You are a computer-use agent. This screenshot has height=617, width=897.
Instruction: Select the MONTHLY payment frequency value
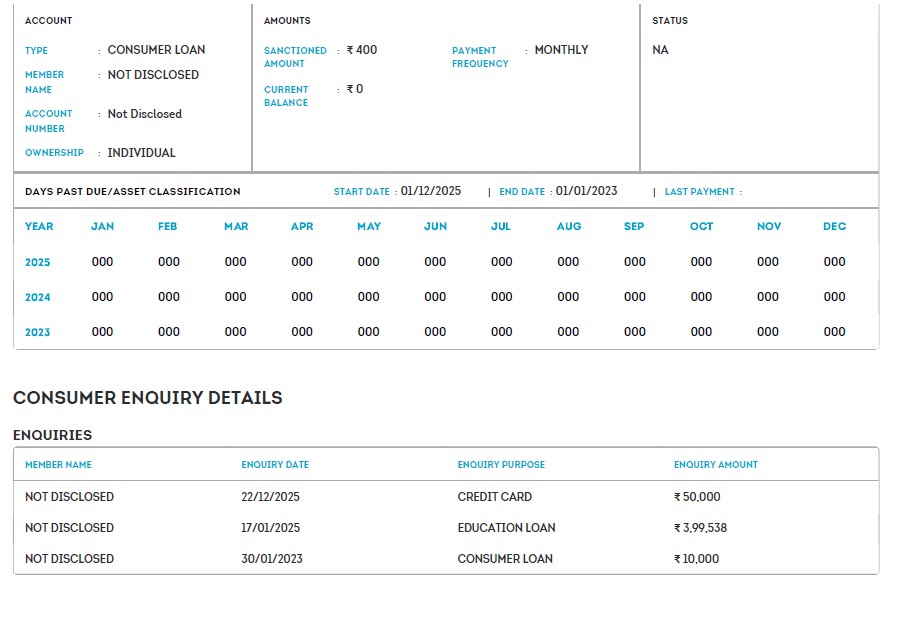561,50
